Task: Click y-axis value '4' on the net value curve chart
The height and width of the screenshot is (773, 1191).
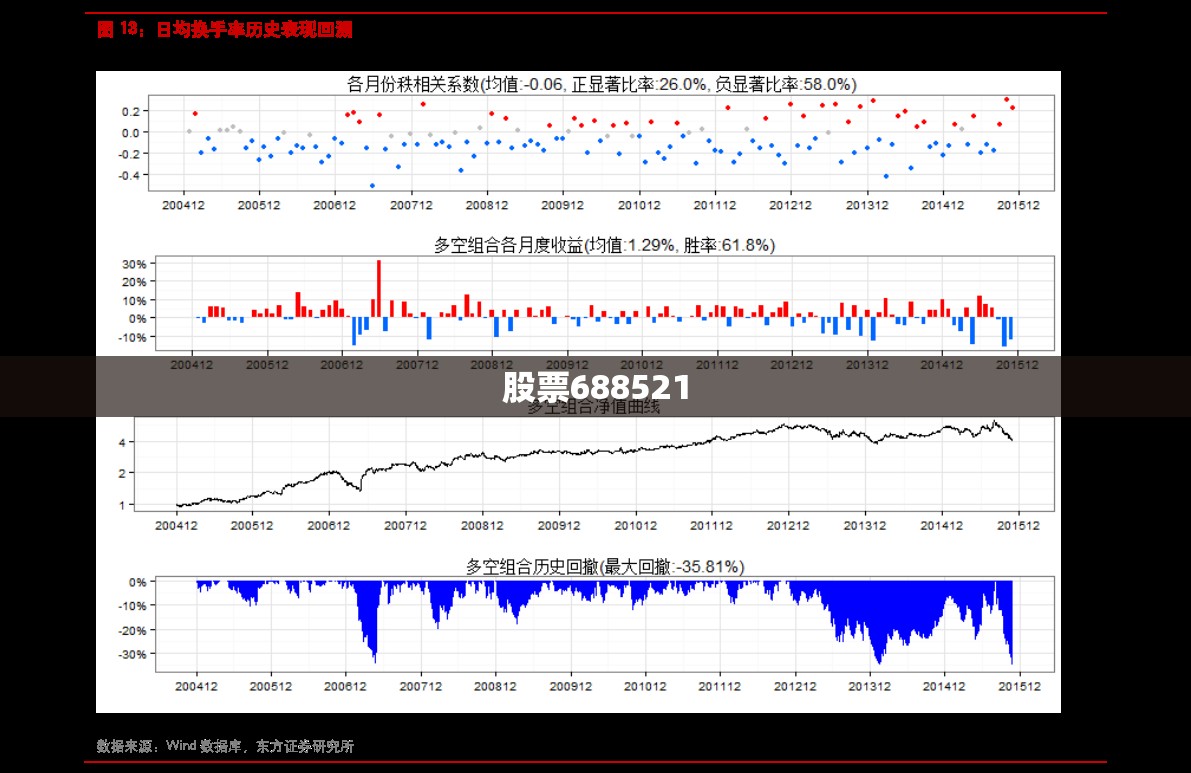Action: tap(122, 442)
